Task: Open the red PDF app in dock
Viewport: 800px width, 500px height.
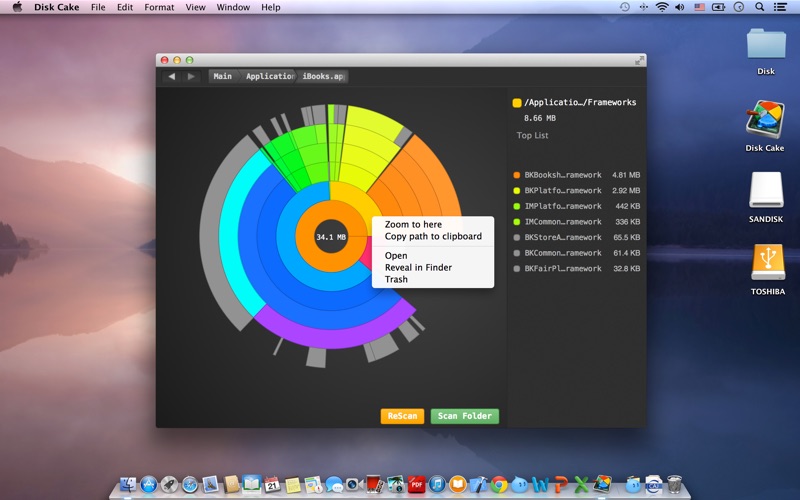Action: point(416,484)
